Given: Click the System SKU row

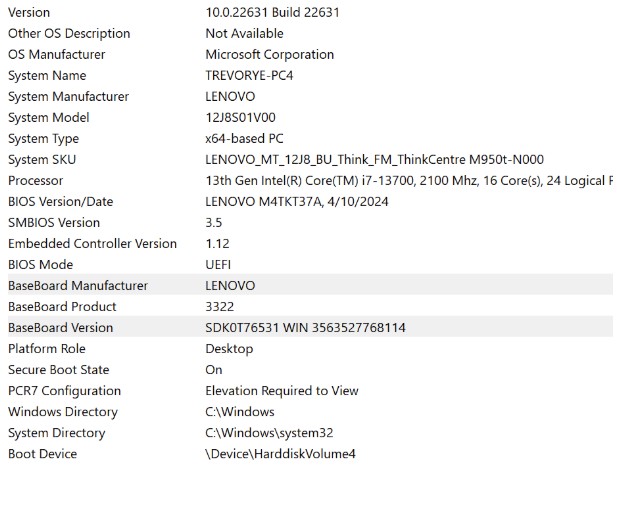Looking at the screenshot, I should pos(42,159).
